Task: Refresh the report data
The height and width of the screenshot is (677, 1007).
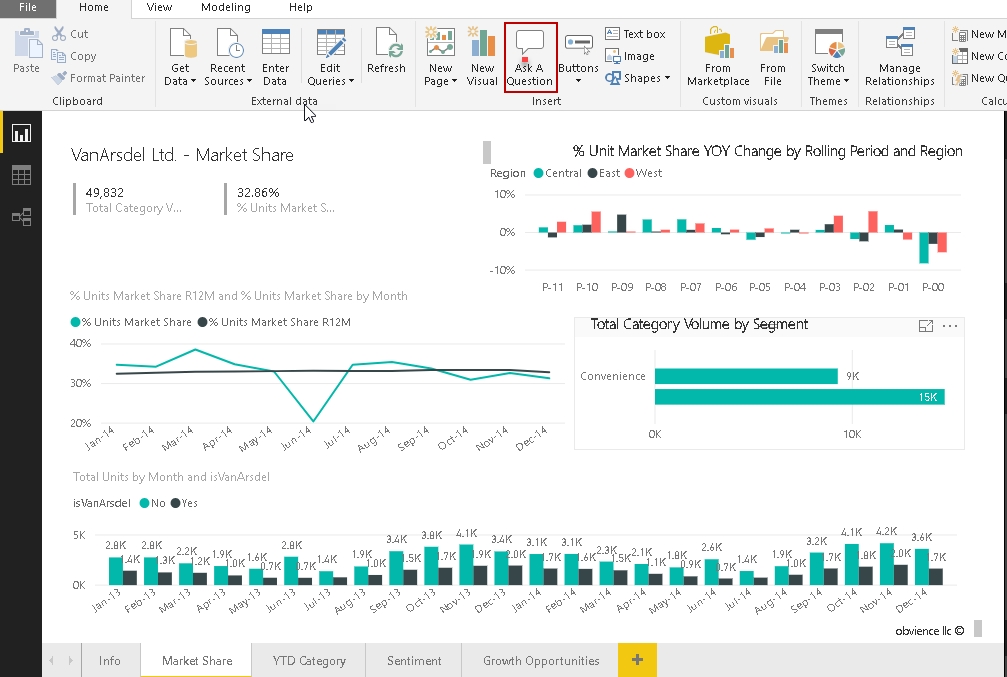Action: 387,50
